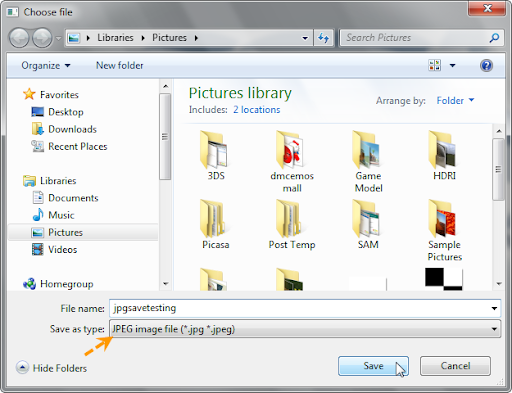Click the library icon in the address bar
The image size is (512, 393).
(74, 38)
